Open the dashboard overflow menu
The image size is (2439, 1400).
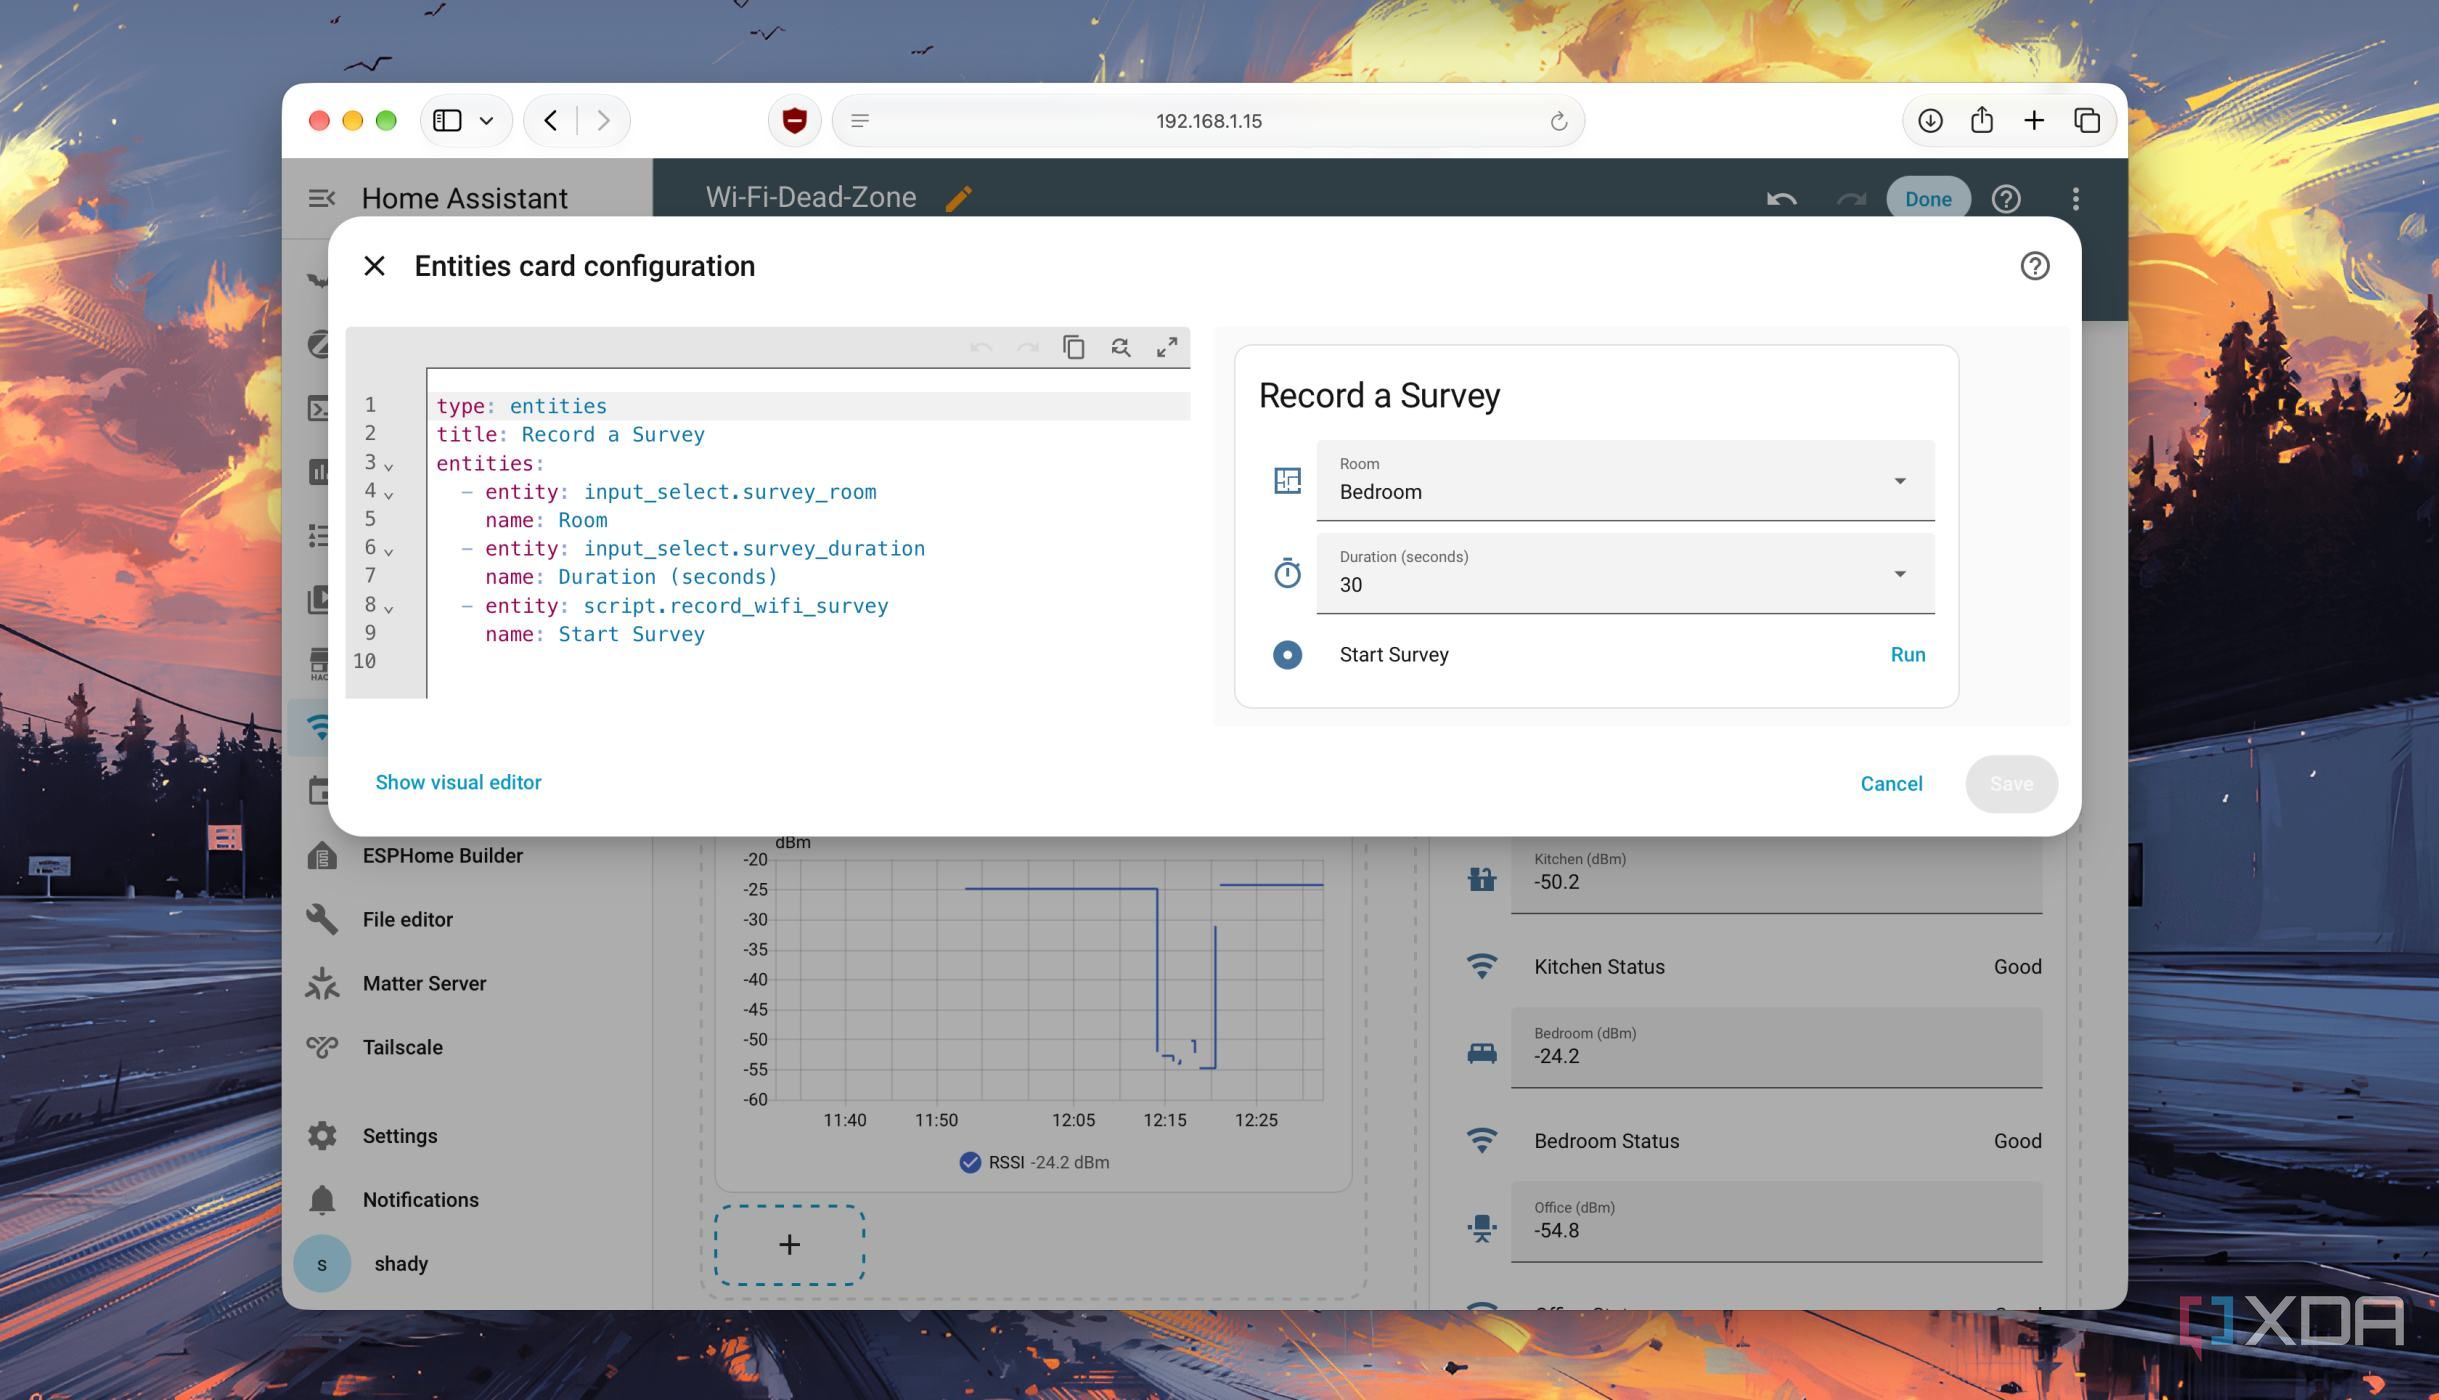click(2076, 198)
